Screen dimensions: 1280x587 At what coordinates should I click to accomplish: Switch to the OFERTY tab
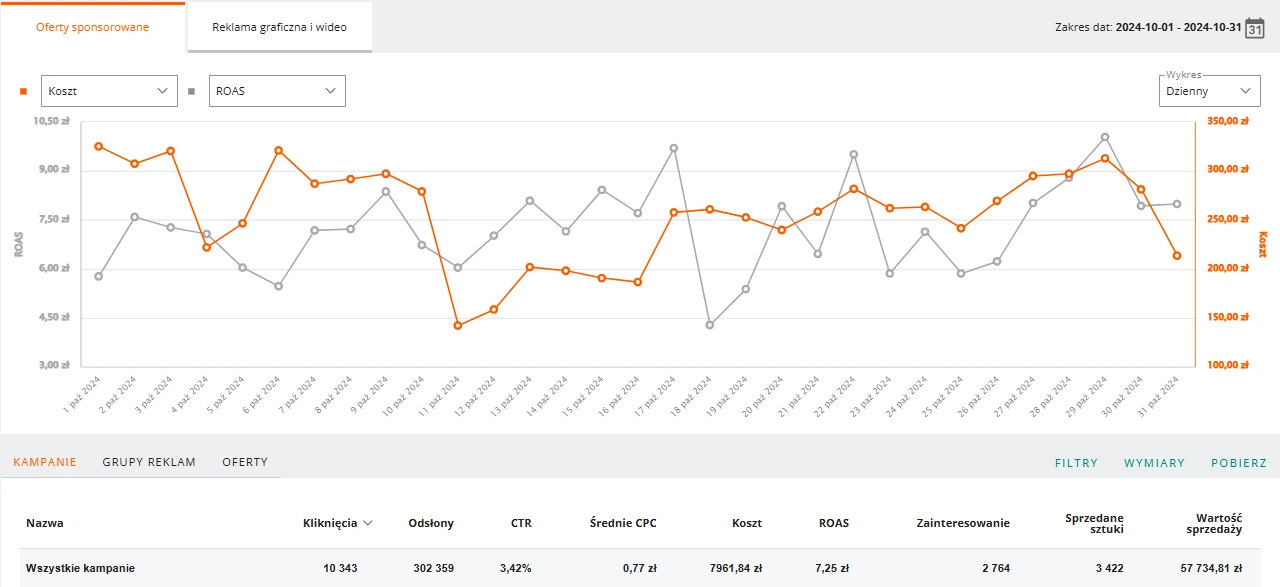tap(245, 462)
